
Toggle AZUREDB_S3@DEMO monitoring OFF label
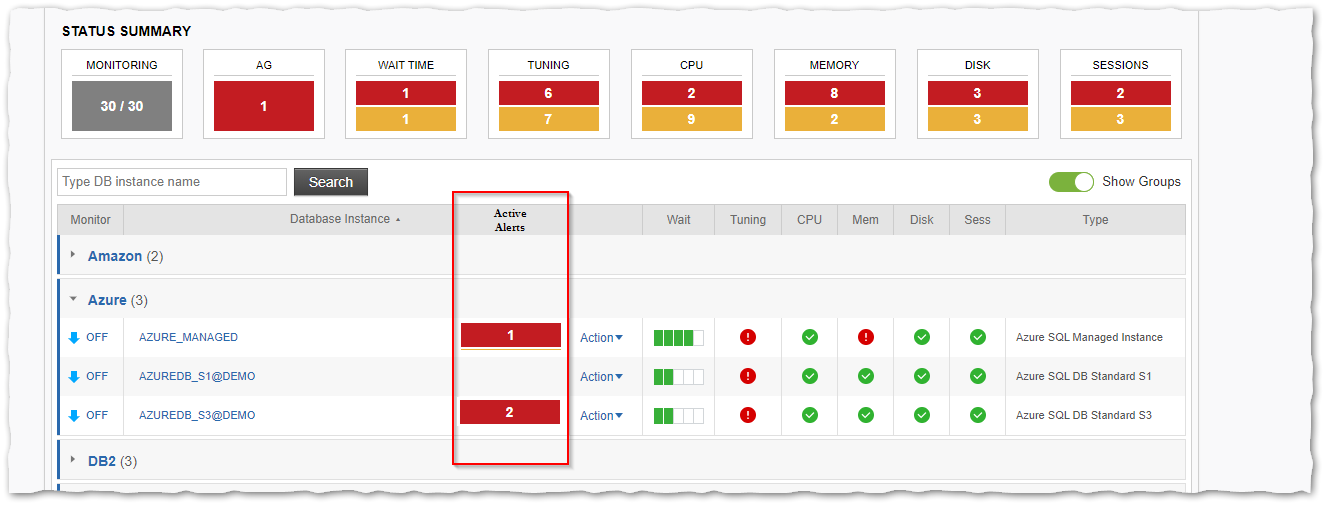tap(97, 415)
